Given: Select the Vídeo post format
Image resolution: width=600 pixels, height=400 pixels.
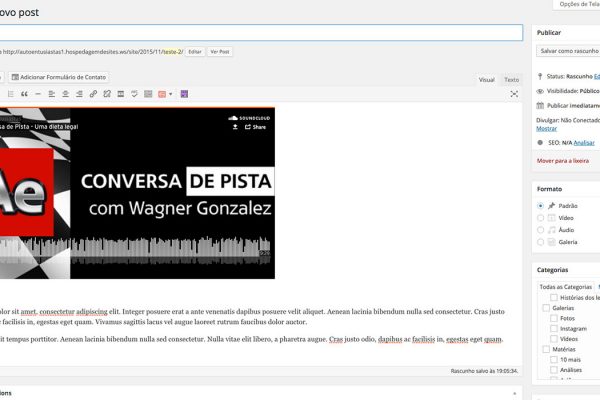Looking at the screenshot, I should click(x=541, y=217).
